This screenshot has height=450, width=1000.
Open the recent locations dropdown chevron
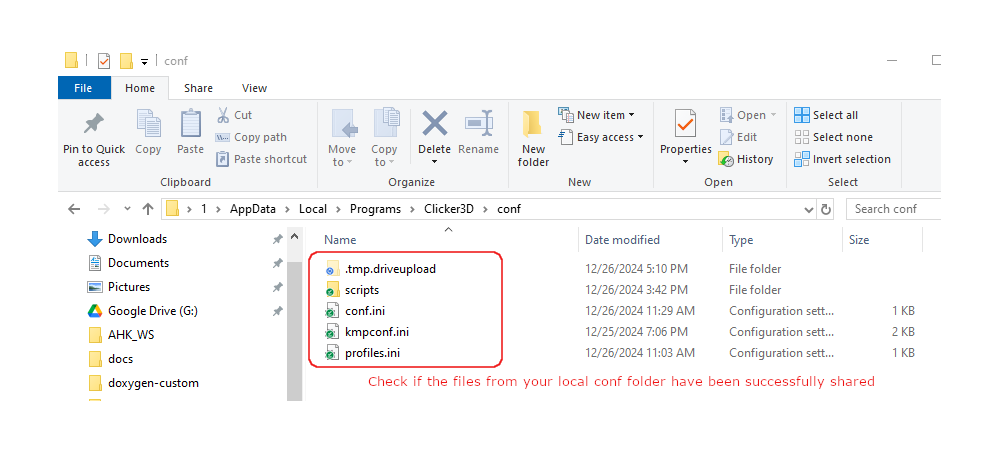pyautogui.click(x=127, y=209)
